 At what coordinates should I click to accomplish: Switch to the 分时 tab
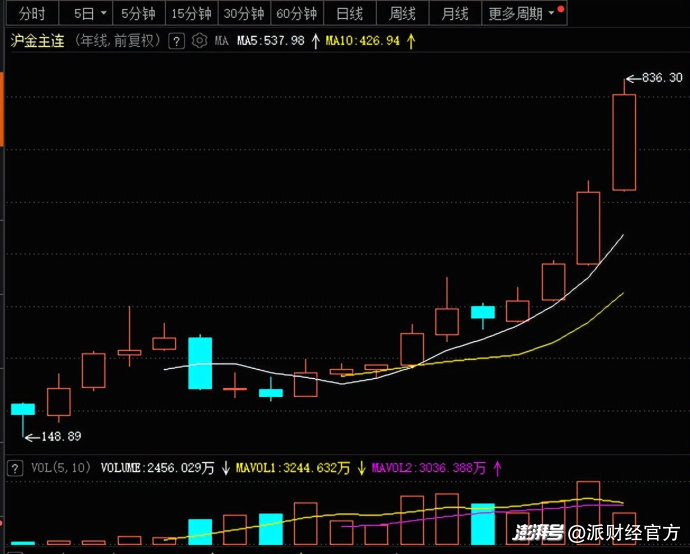coord(32,14)
